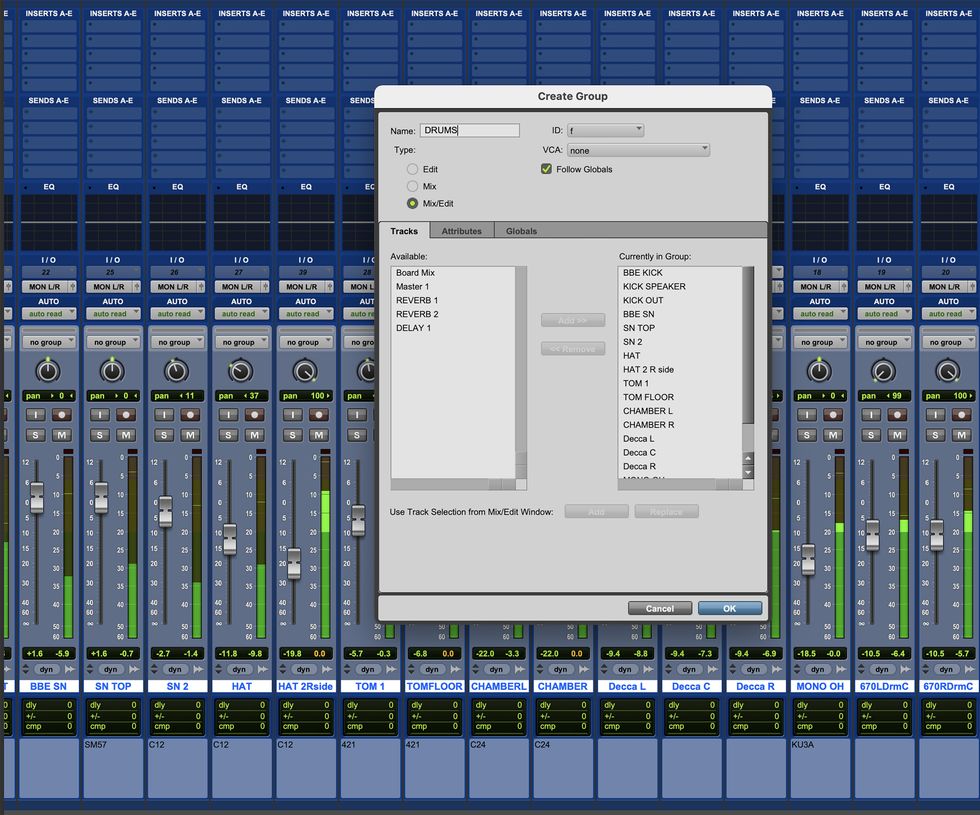Click the pan knob on BBE SN
This screenshot has width=980, height=815.
point(48,371)
